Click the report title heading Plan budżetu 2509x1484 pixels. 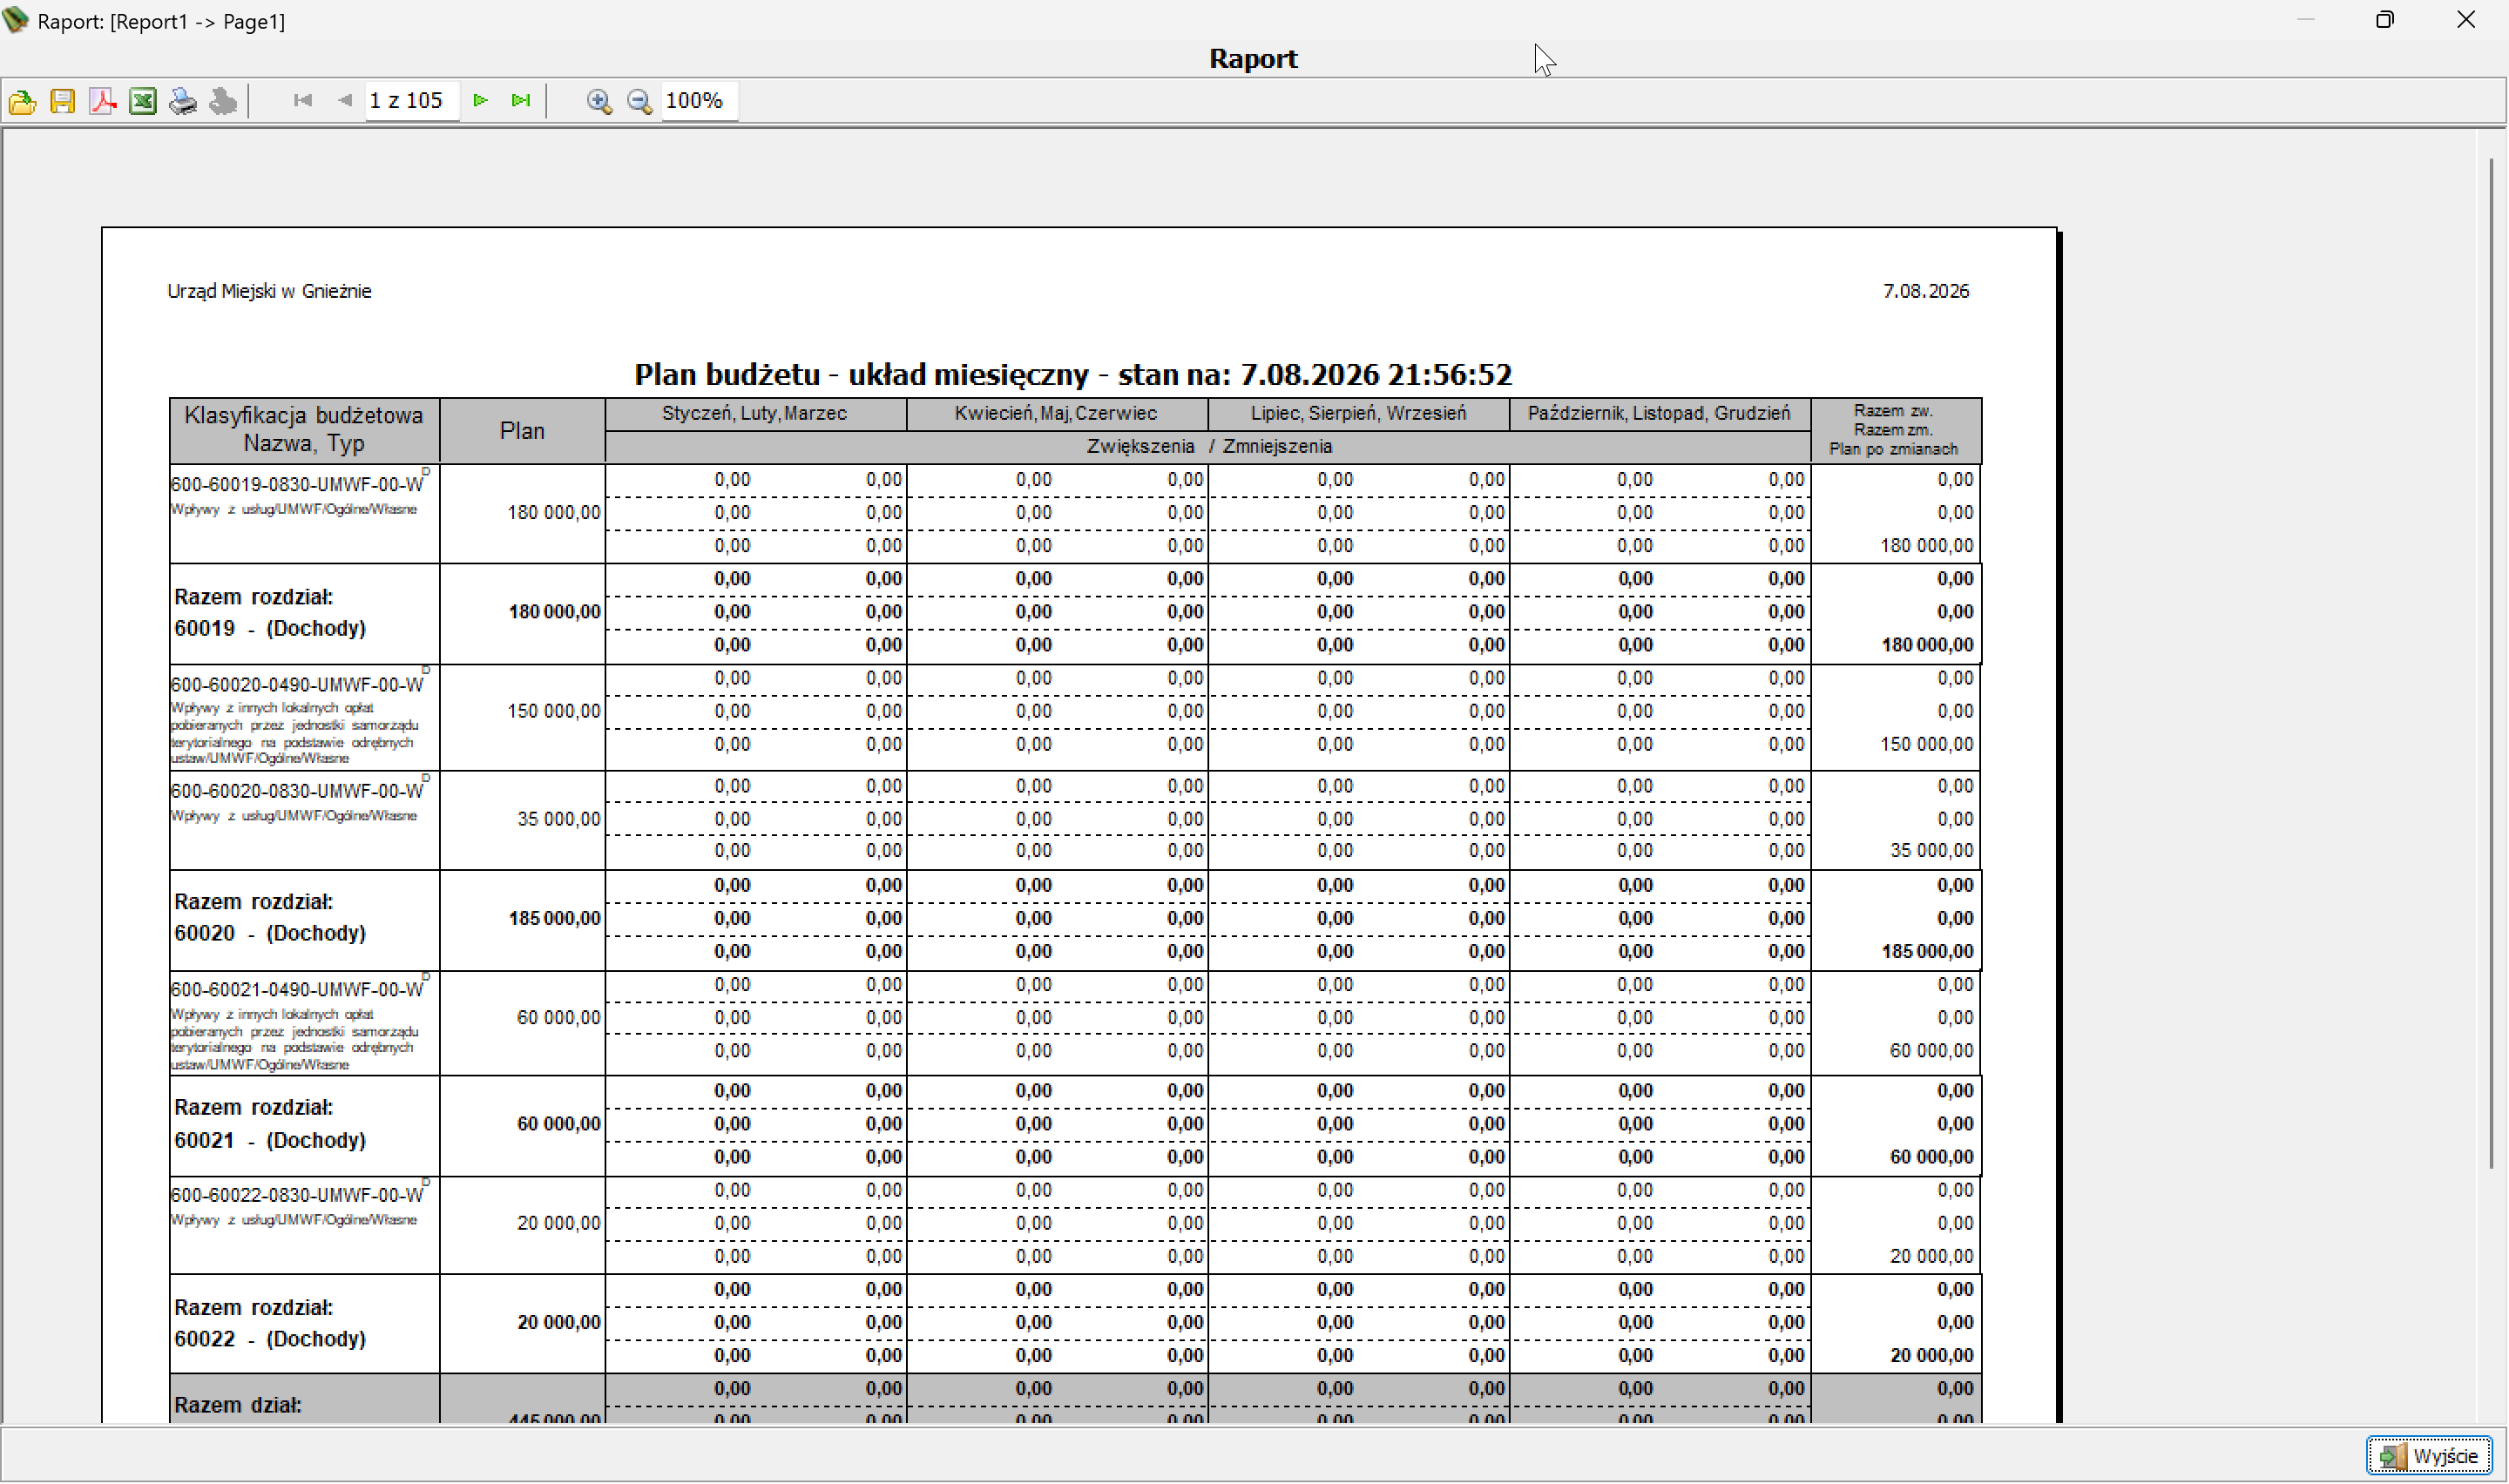(x=1073, y=374)
